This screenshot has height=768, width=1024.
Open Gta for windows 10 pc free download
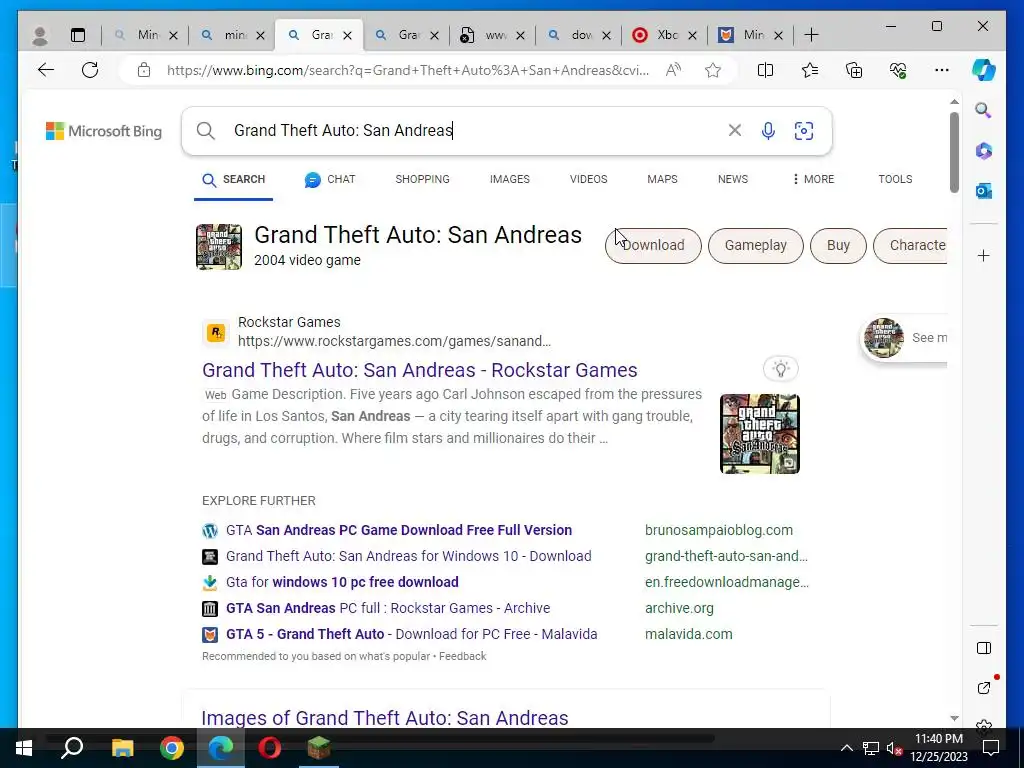click(x=342, y=582)
